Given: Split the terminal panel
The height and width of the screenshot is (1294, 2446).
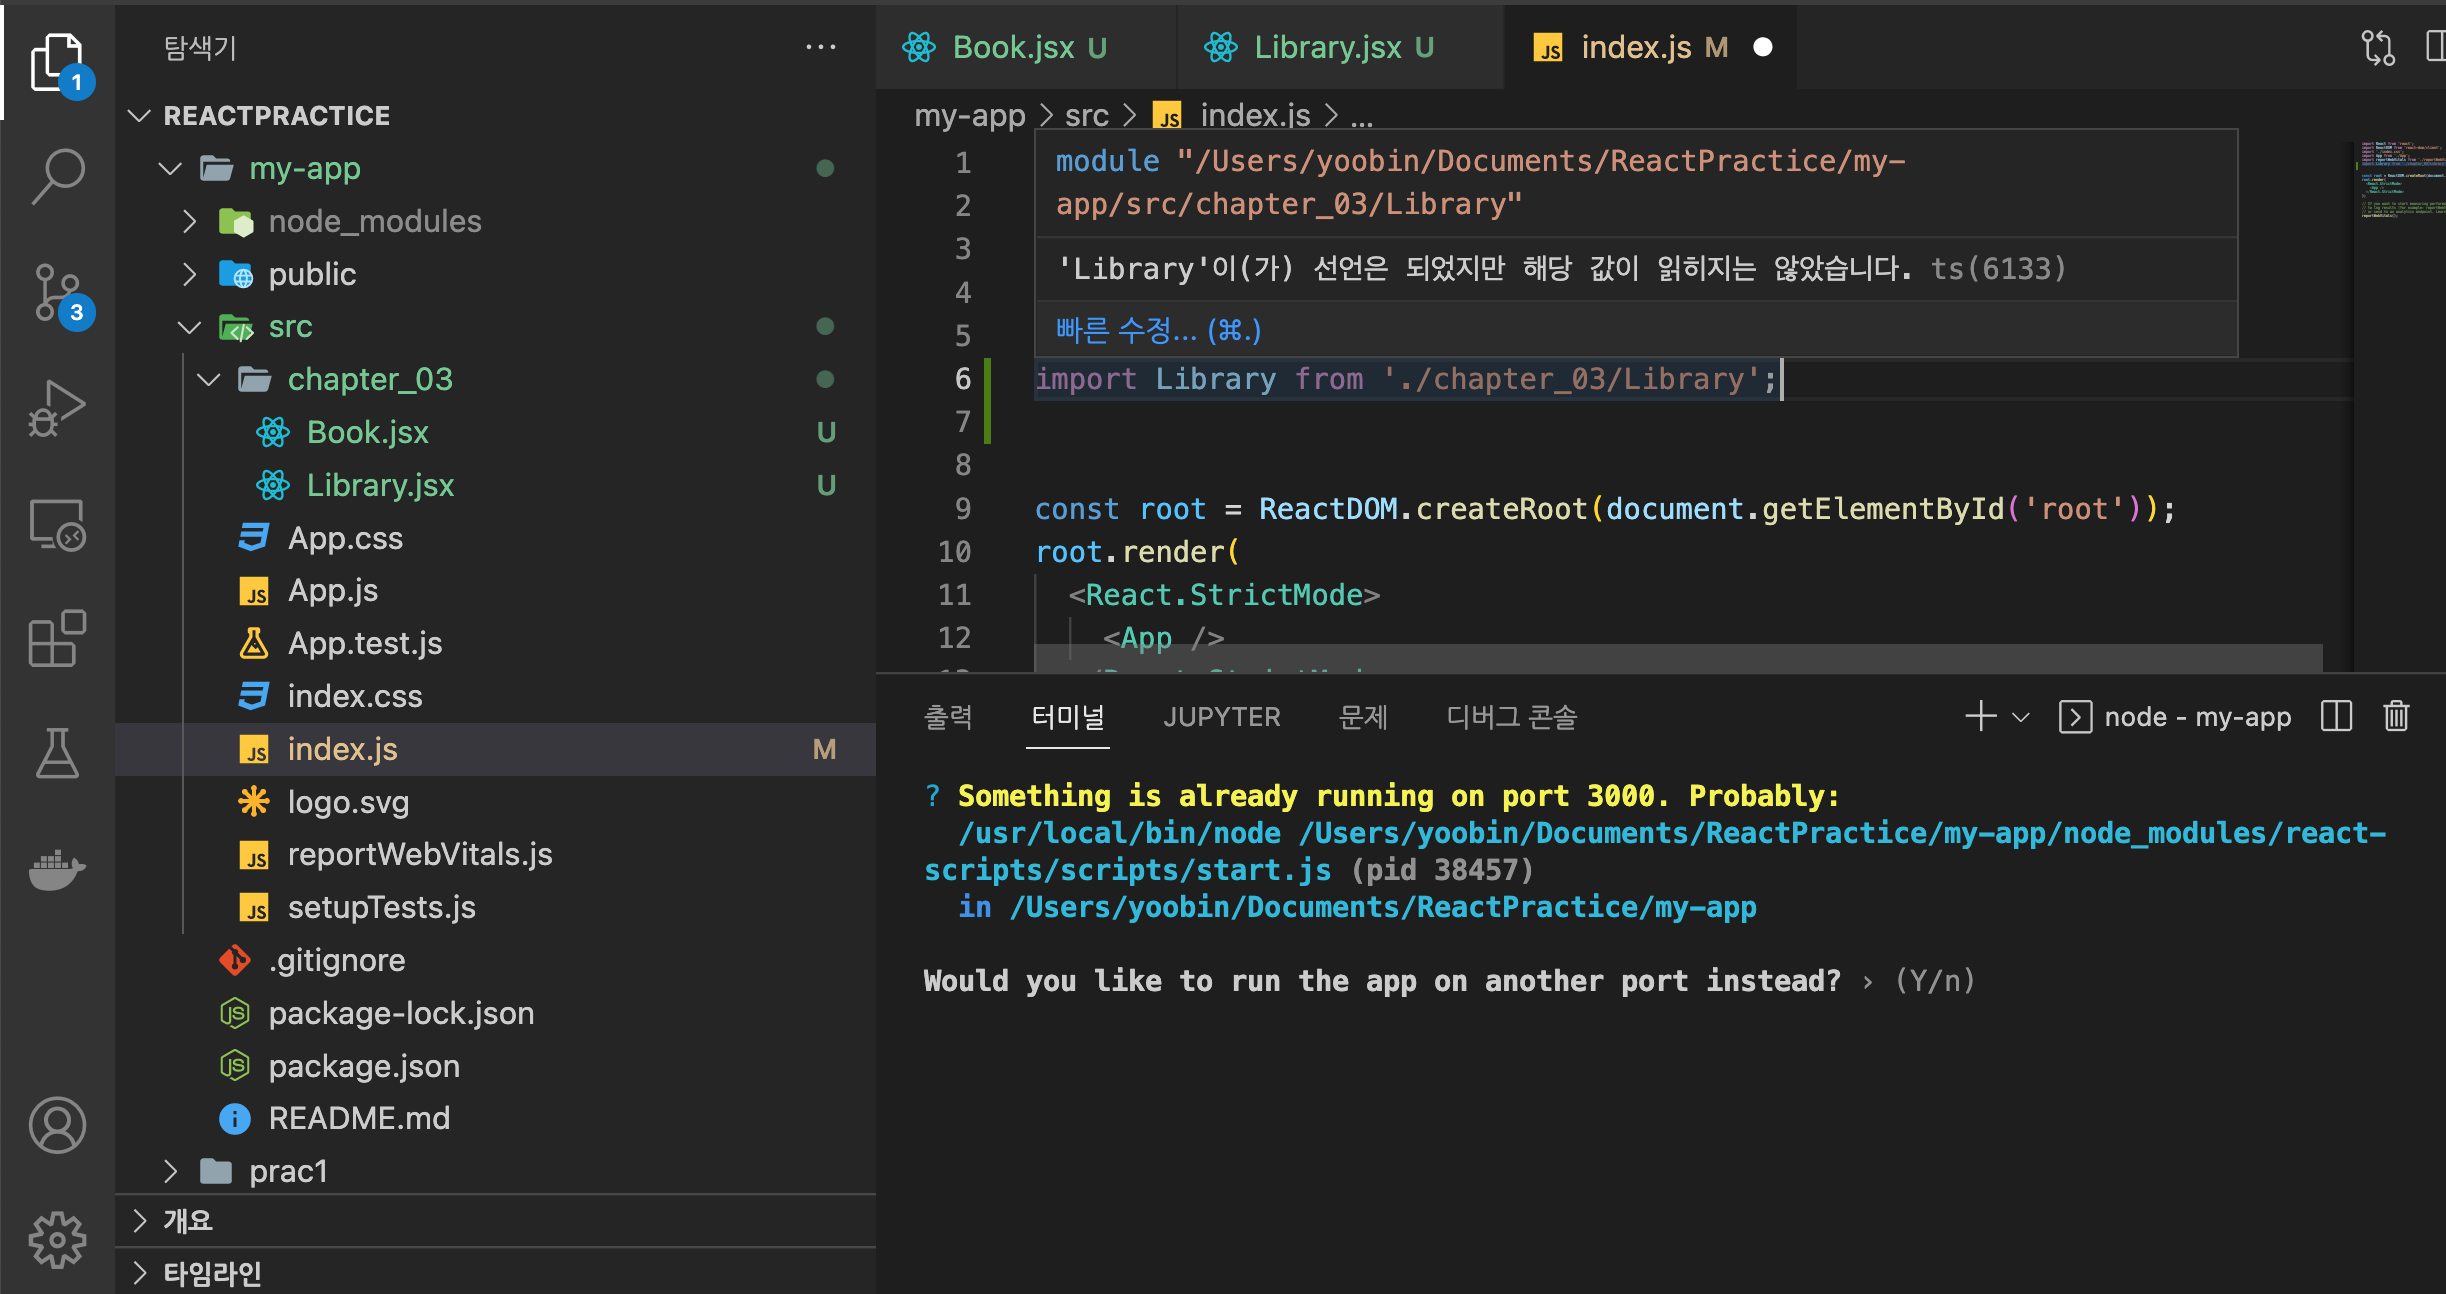Looking at the screenshot, I should pyautogui.click(x=2336, y=716).
